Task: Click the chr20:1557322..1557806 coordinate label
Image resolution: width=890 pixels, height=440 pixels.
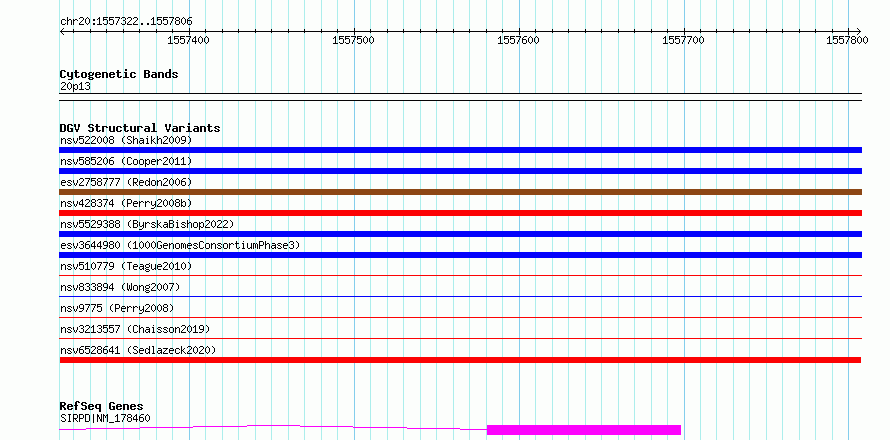Action: pyautogui.click(x=126, y=22)
